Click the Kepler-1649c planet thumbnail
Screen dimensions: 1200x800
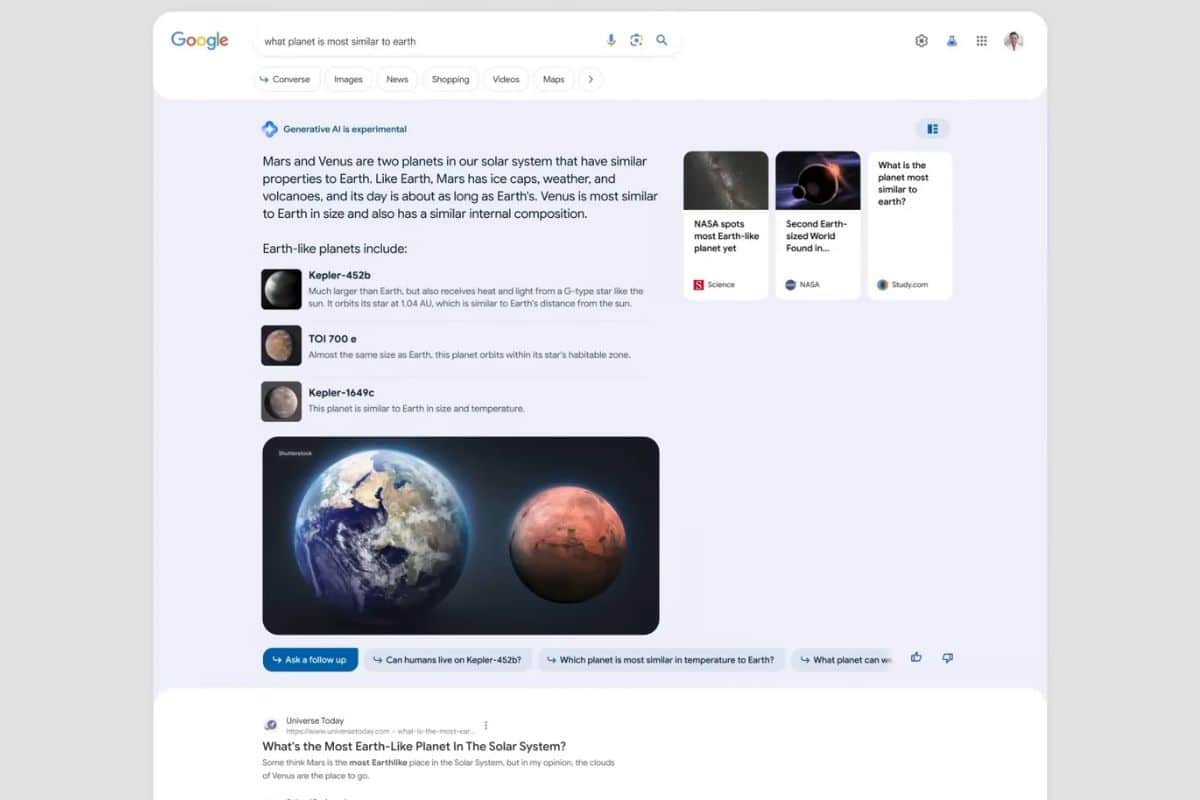(281, 401)
